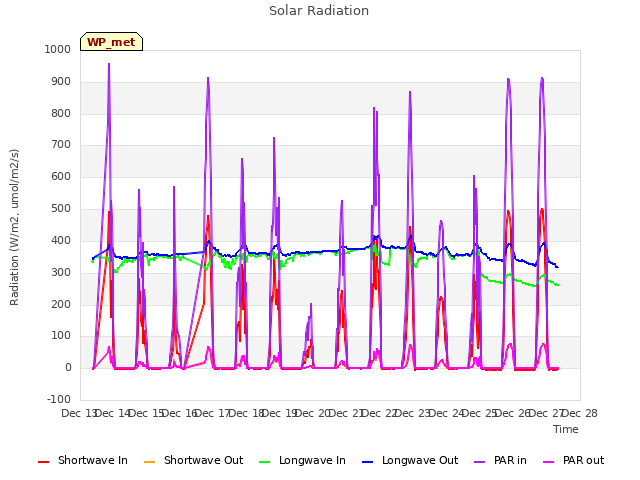Click the -100 y-axis tick label
Image resolution: width=640 pixels, height=480 pixels.
(59, 399)
